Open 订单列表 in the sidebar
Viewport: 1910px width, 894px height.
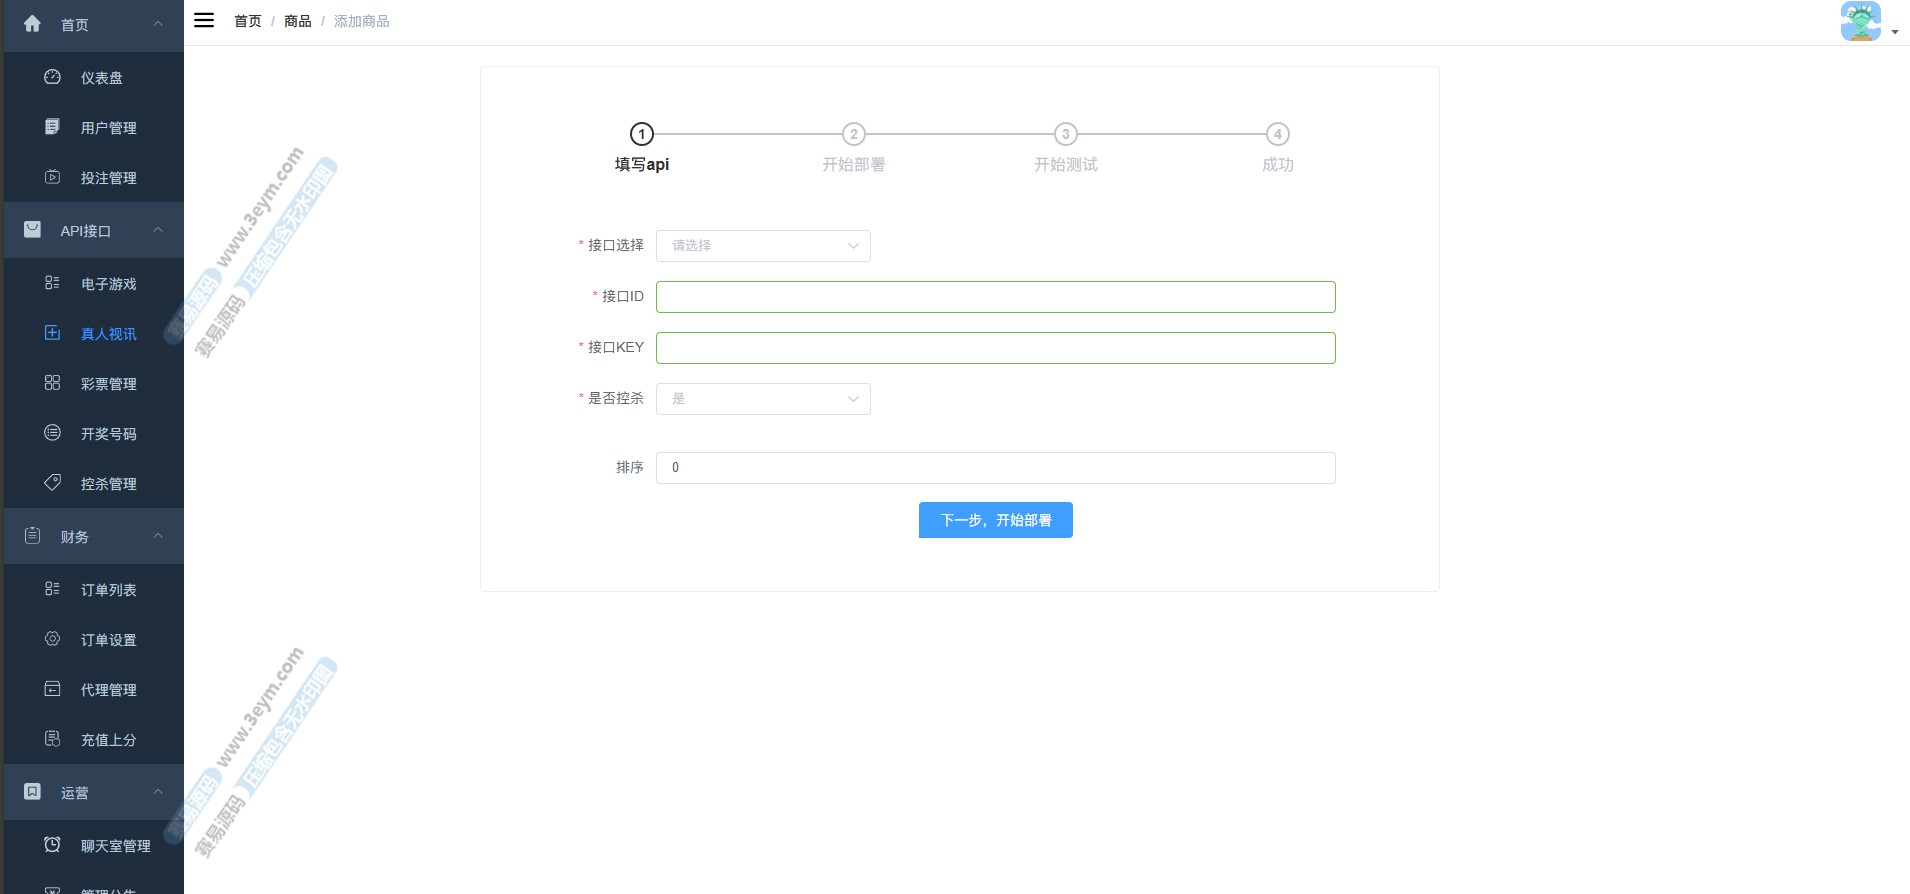click(108, 590)
